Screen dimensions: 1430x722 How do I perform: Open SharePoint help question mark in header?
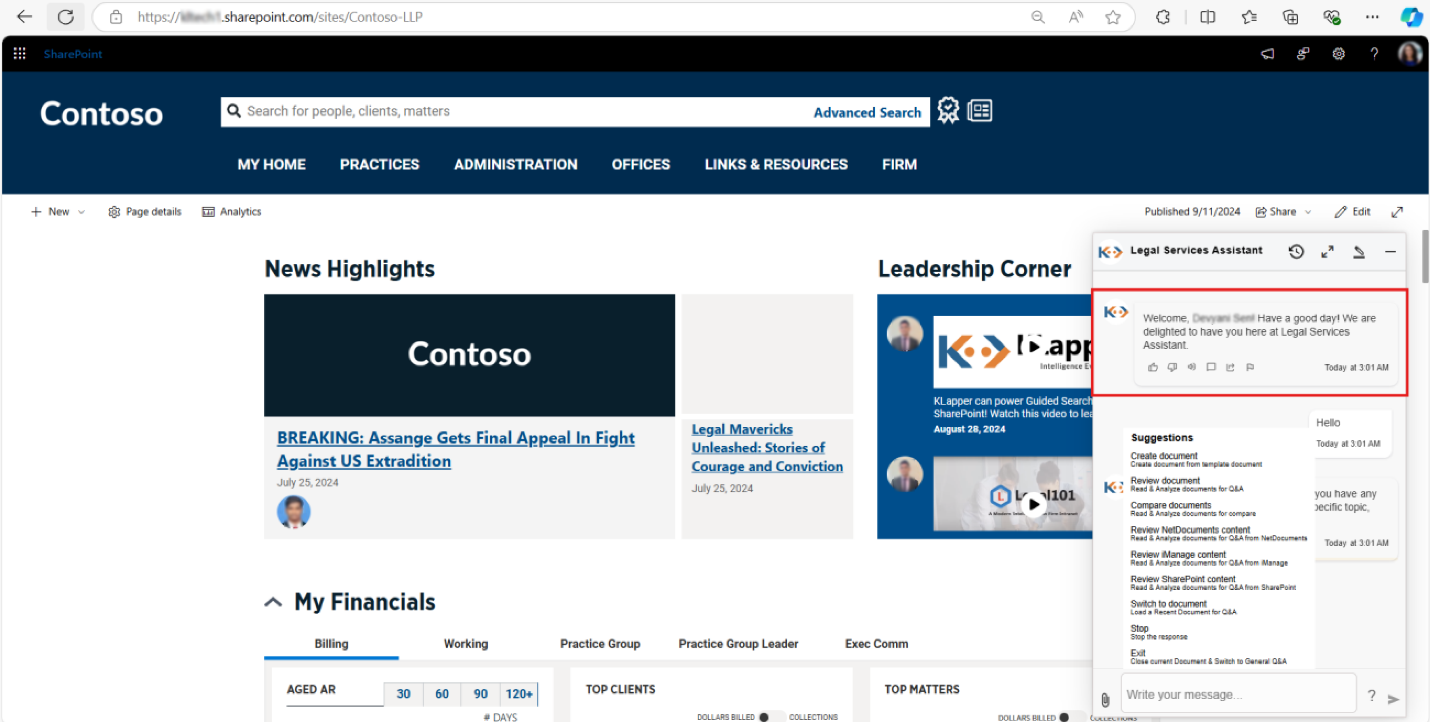pyautogui.click(x=1374, y=54)
